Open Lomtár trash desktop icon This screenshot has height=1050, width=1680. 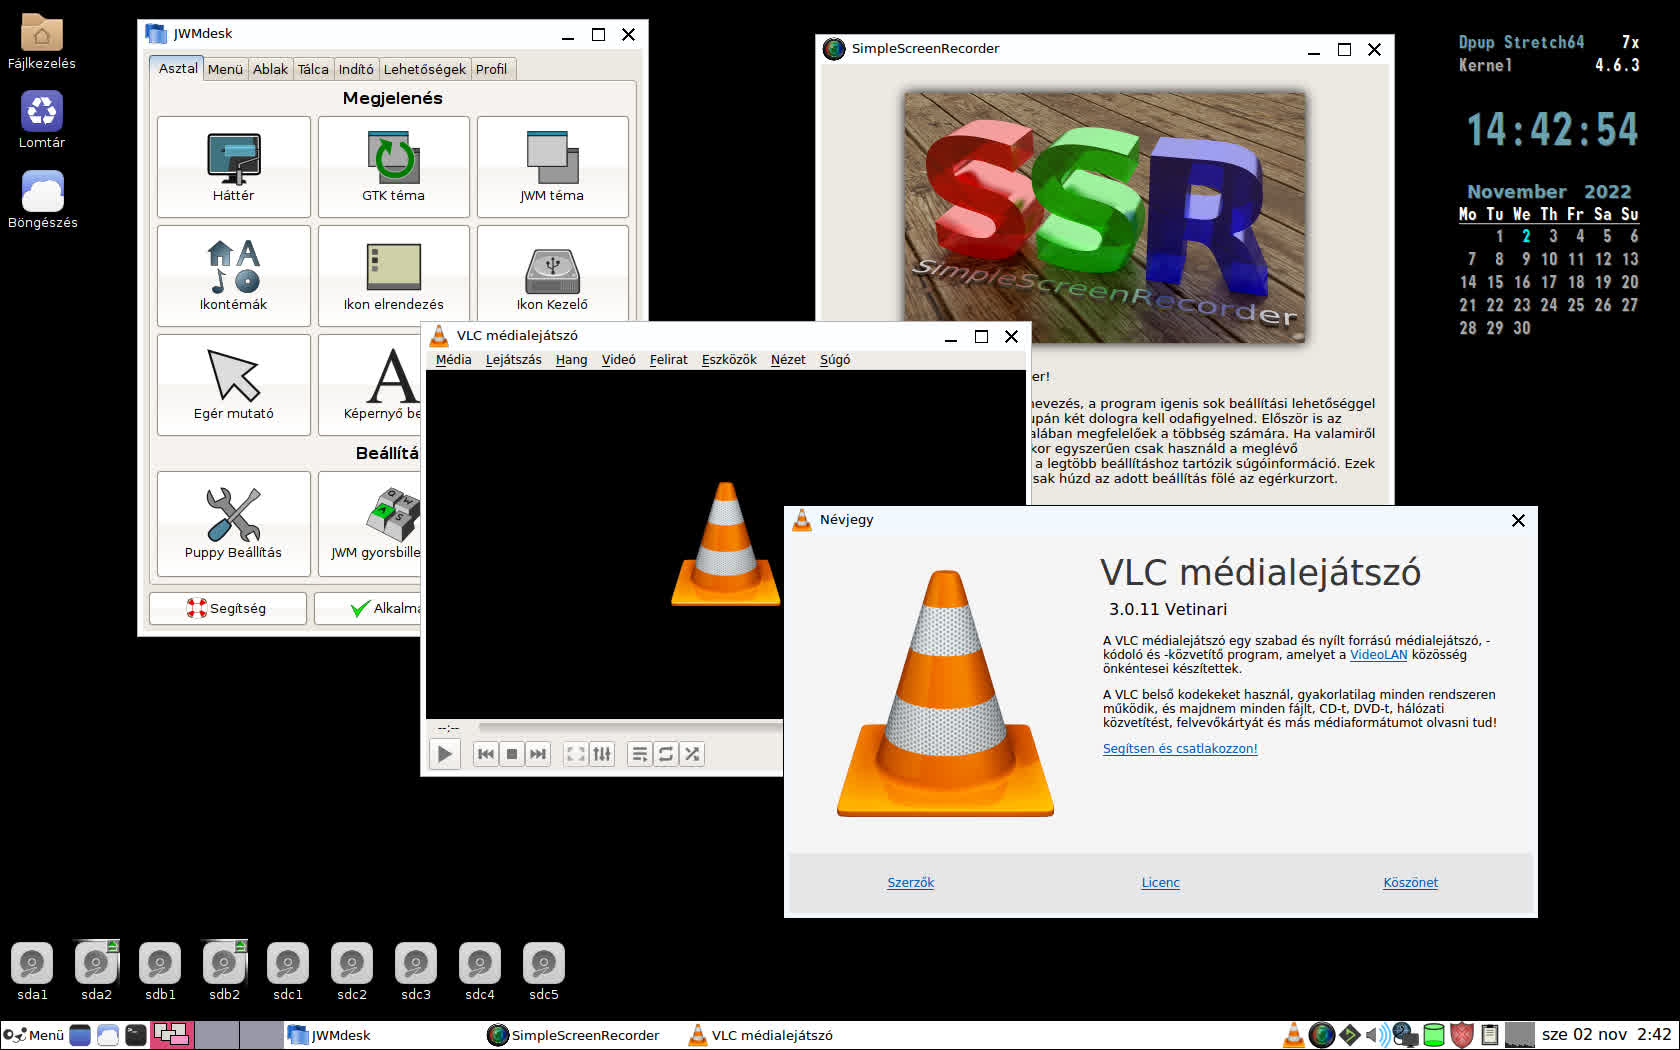point(42,120)
